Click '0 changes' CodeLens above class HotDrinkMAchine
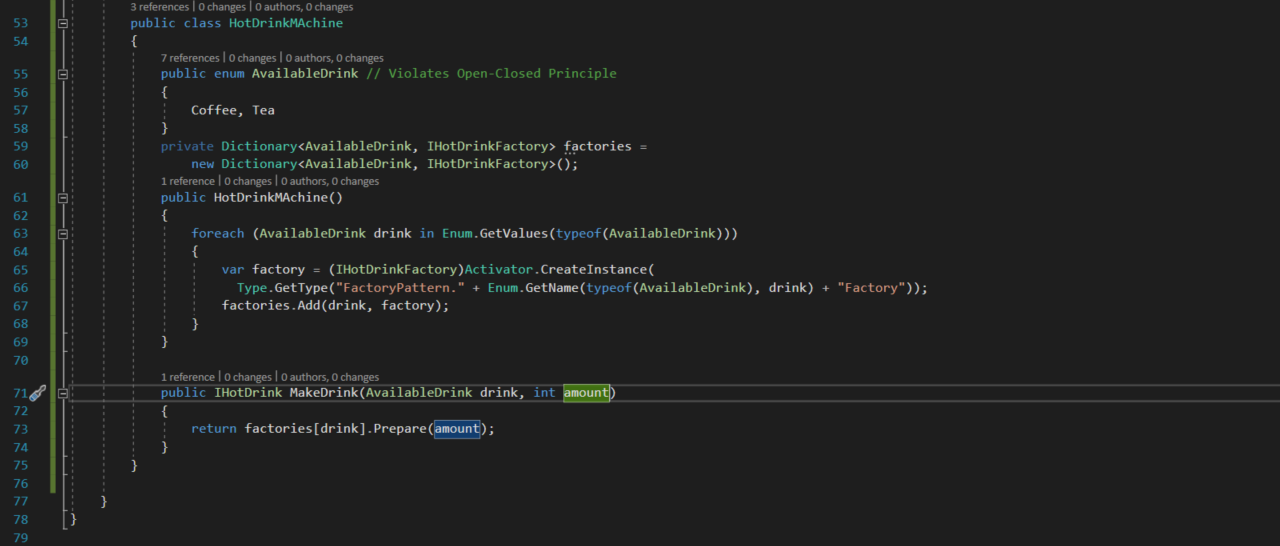This screenshot has height=546, width=1280. click(220, 7)
